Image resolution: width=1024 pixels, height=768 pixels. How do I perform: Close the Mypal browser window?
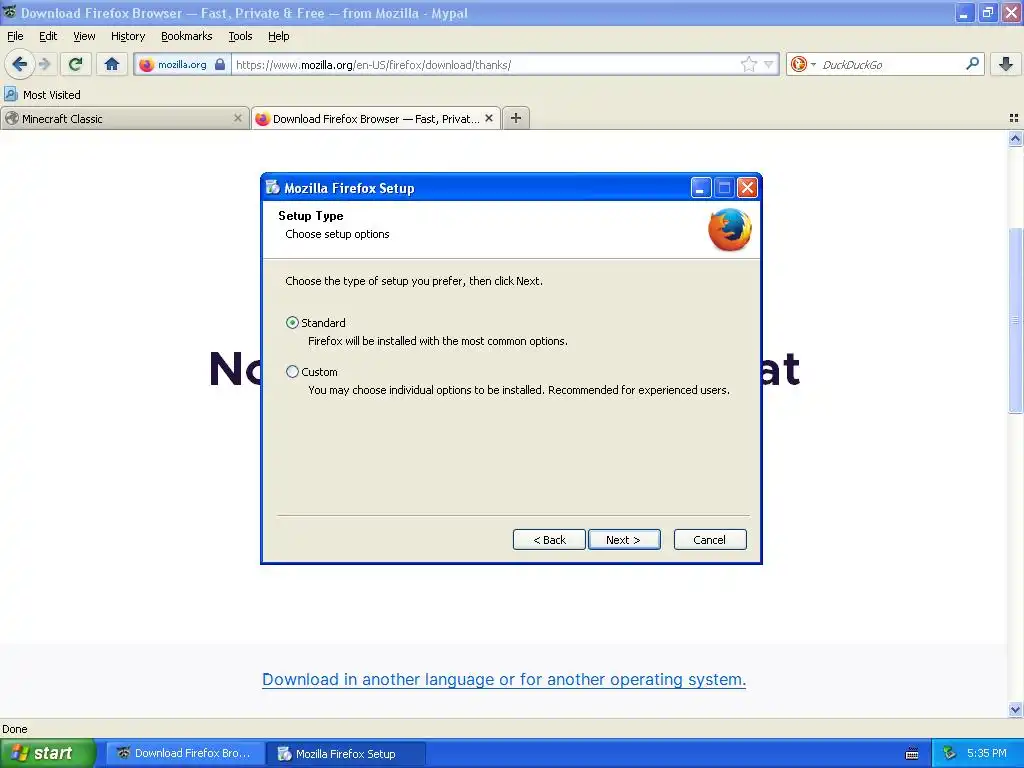1011,13
